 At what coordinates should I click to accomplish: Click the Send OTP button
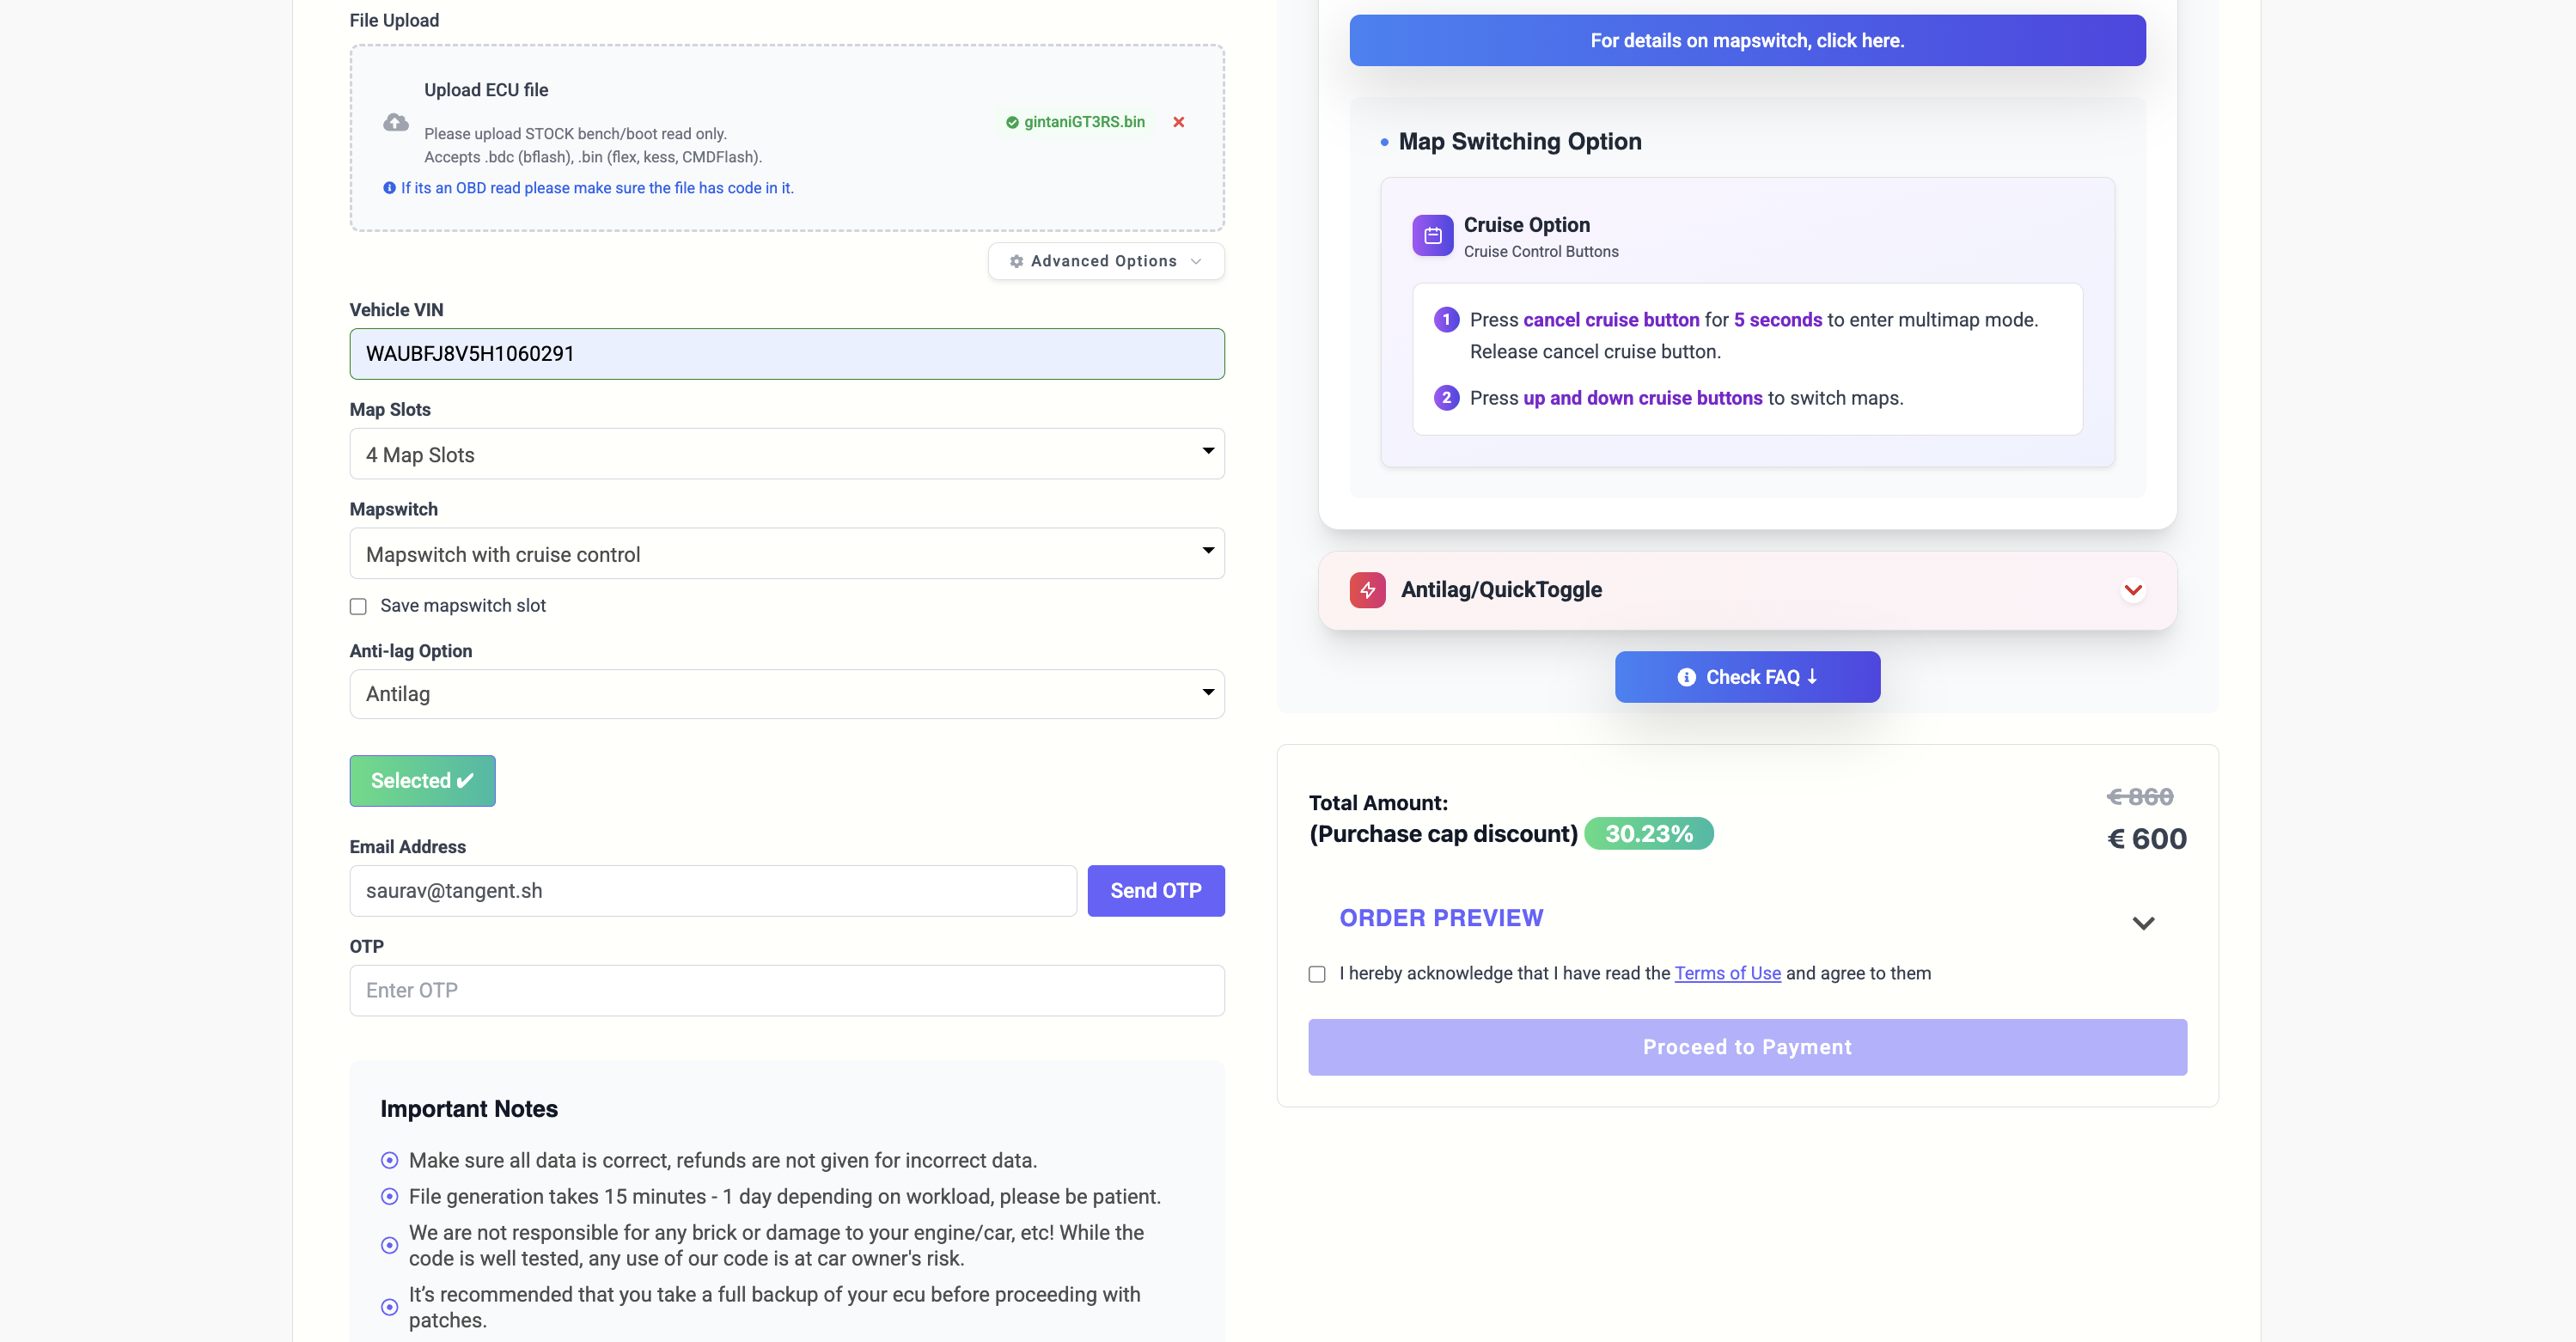(x=1155, y=890)
